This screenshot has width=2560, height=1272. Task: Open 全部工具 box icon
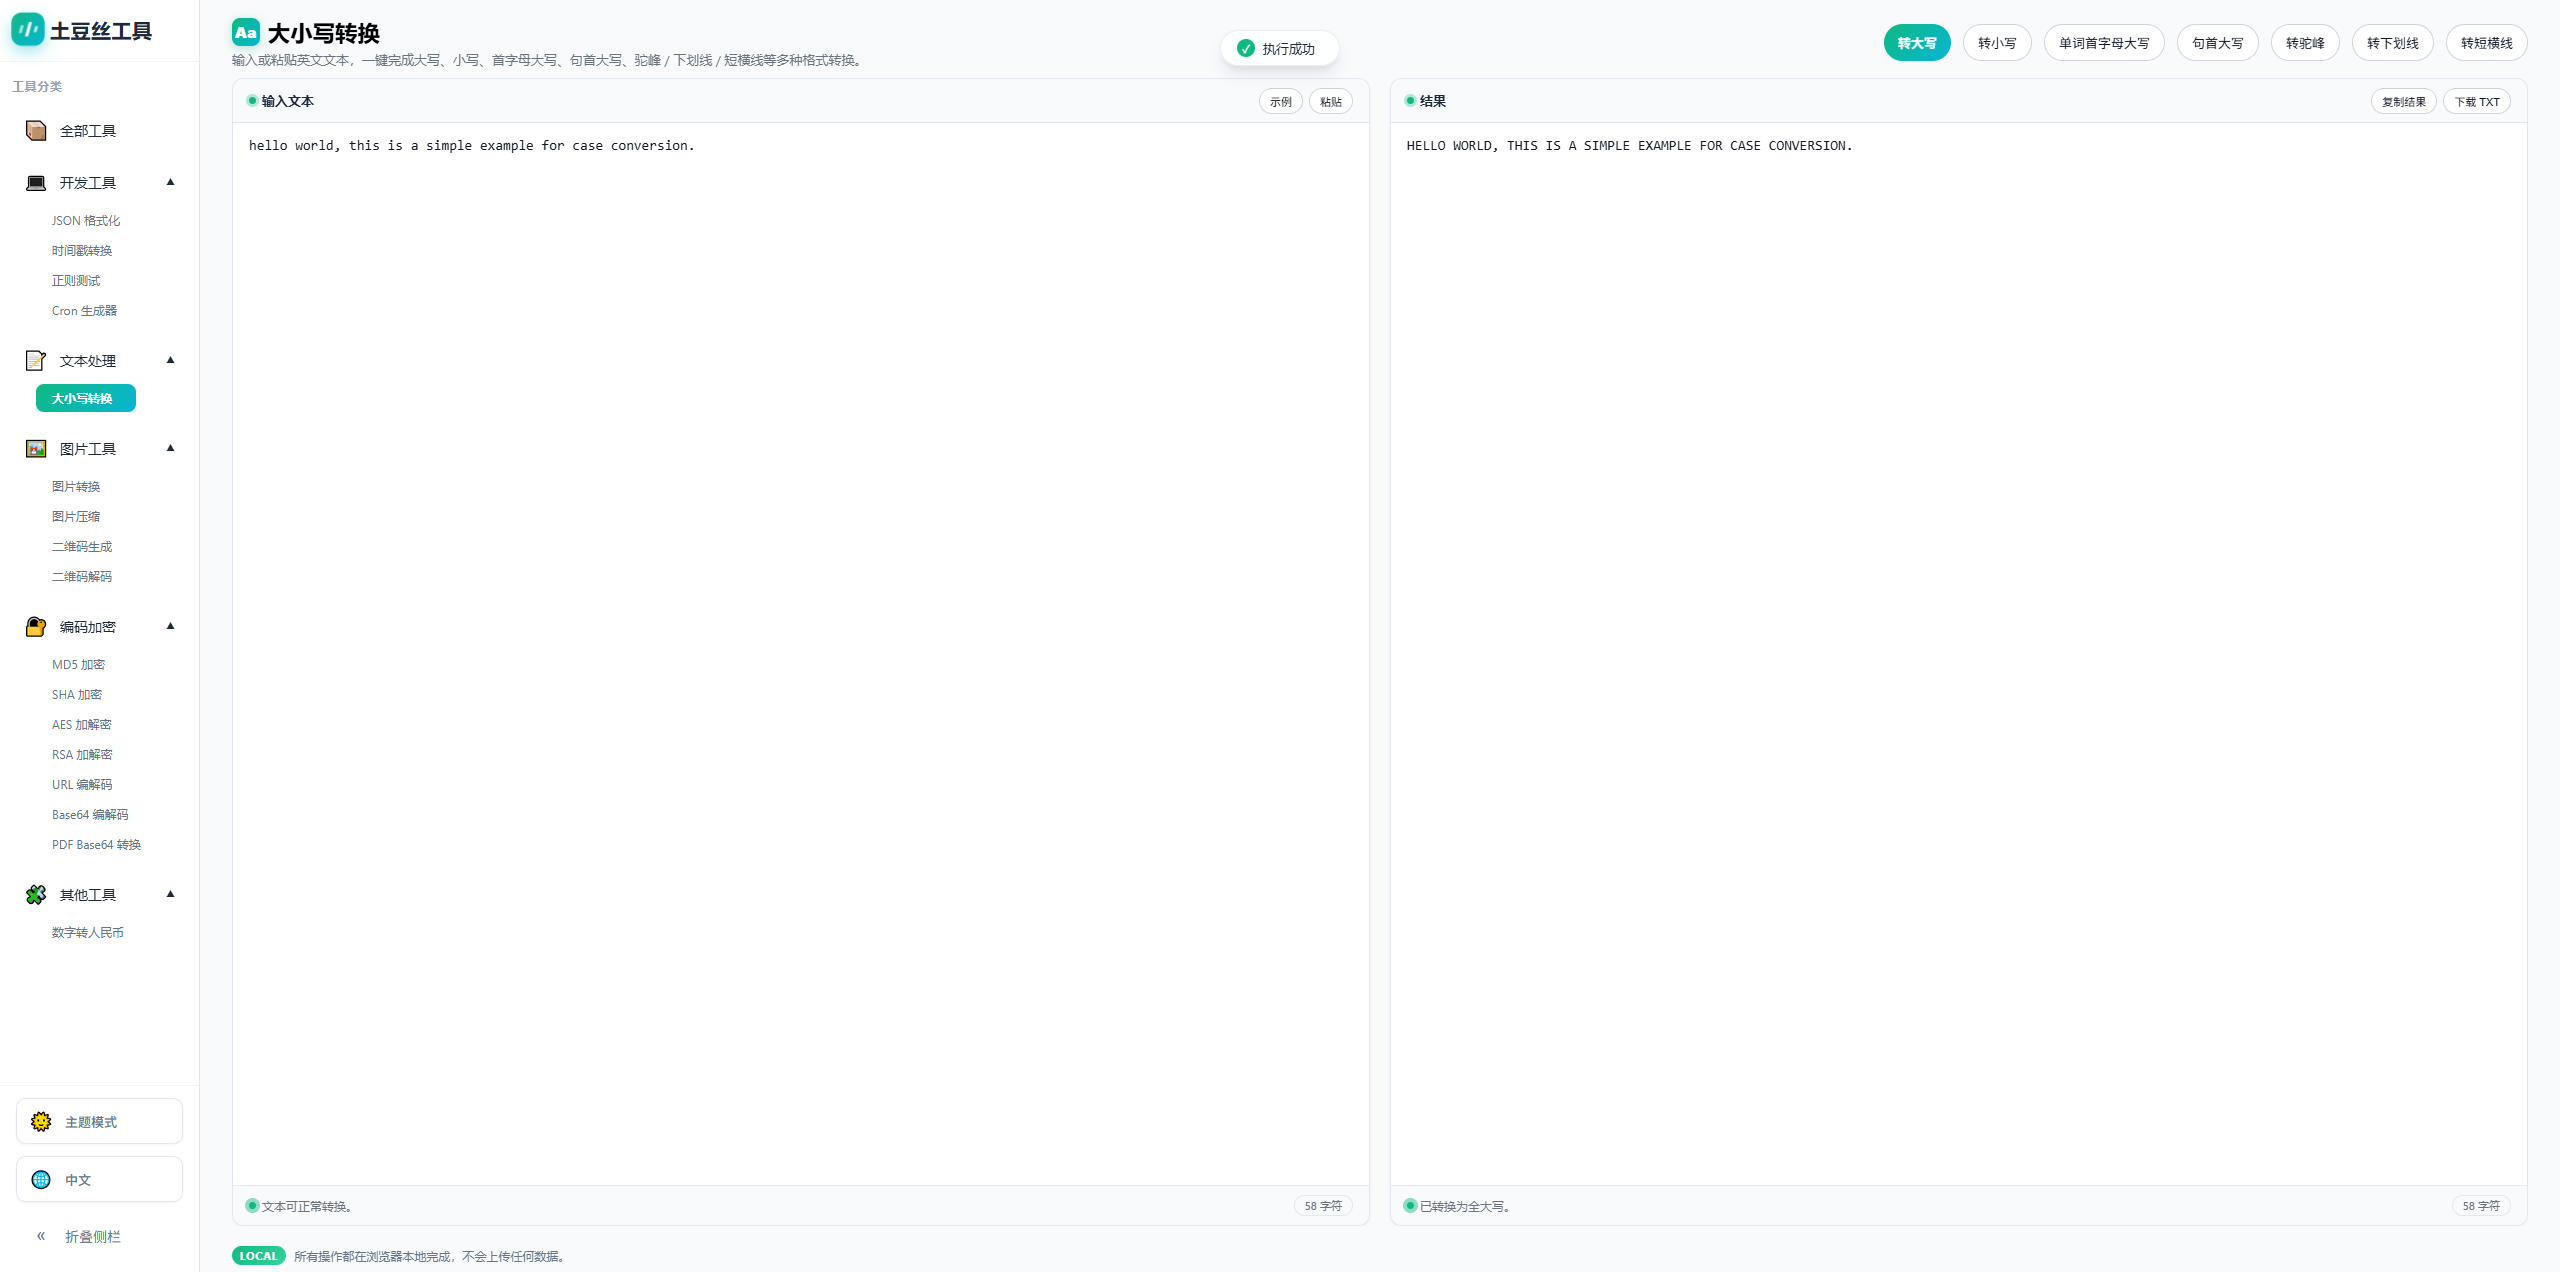(36, 131)
